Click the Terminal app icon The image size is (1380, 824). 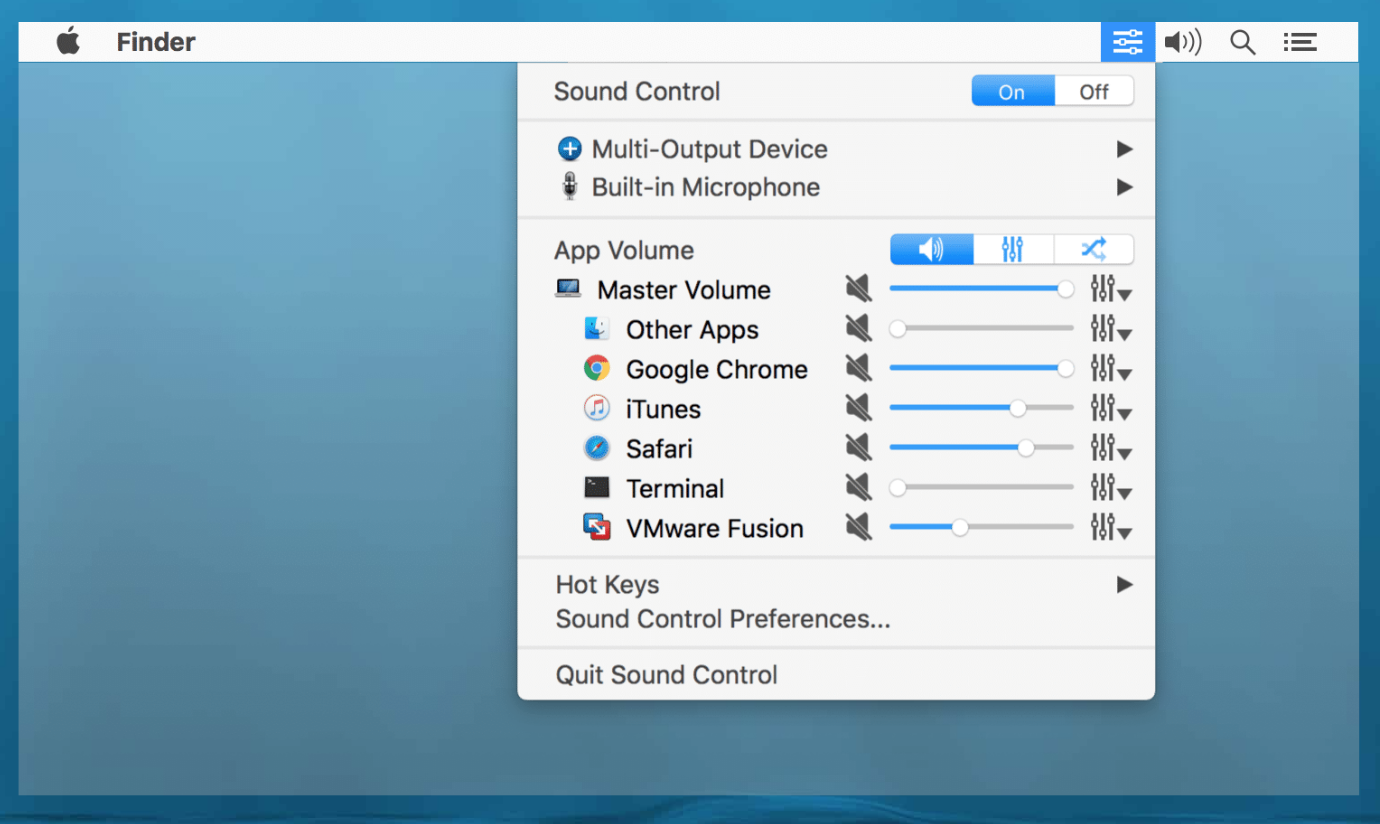[597, 487]
